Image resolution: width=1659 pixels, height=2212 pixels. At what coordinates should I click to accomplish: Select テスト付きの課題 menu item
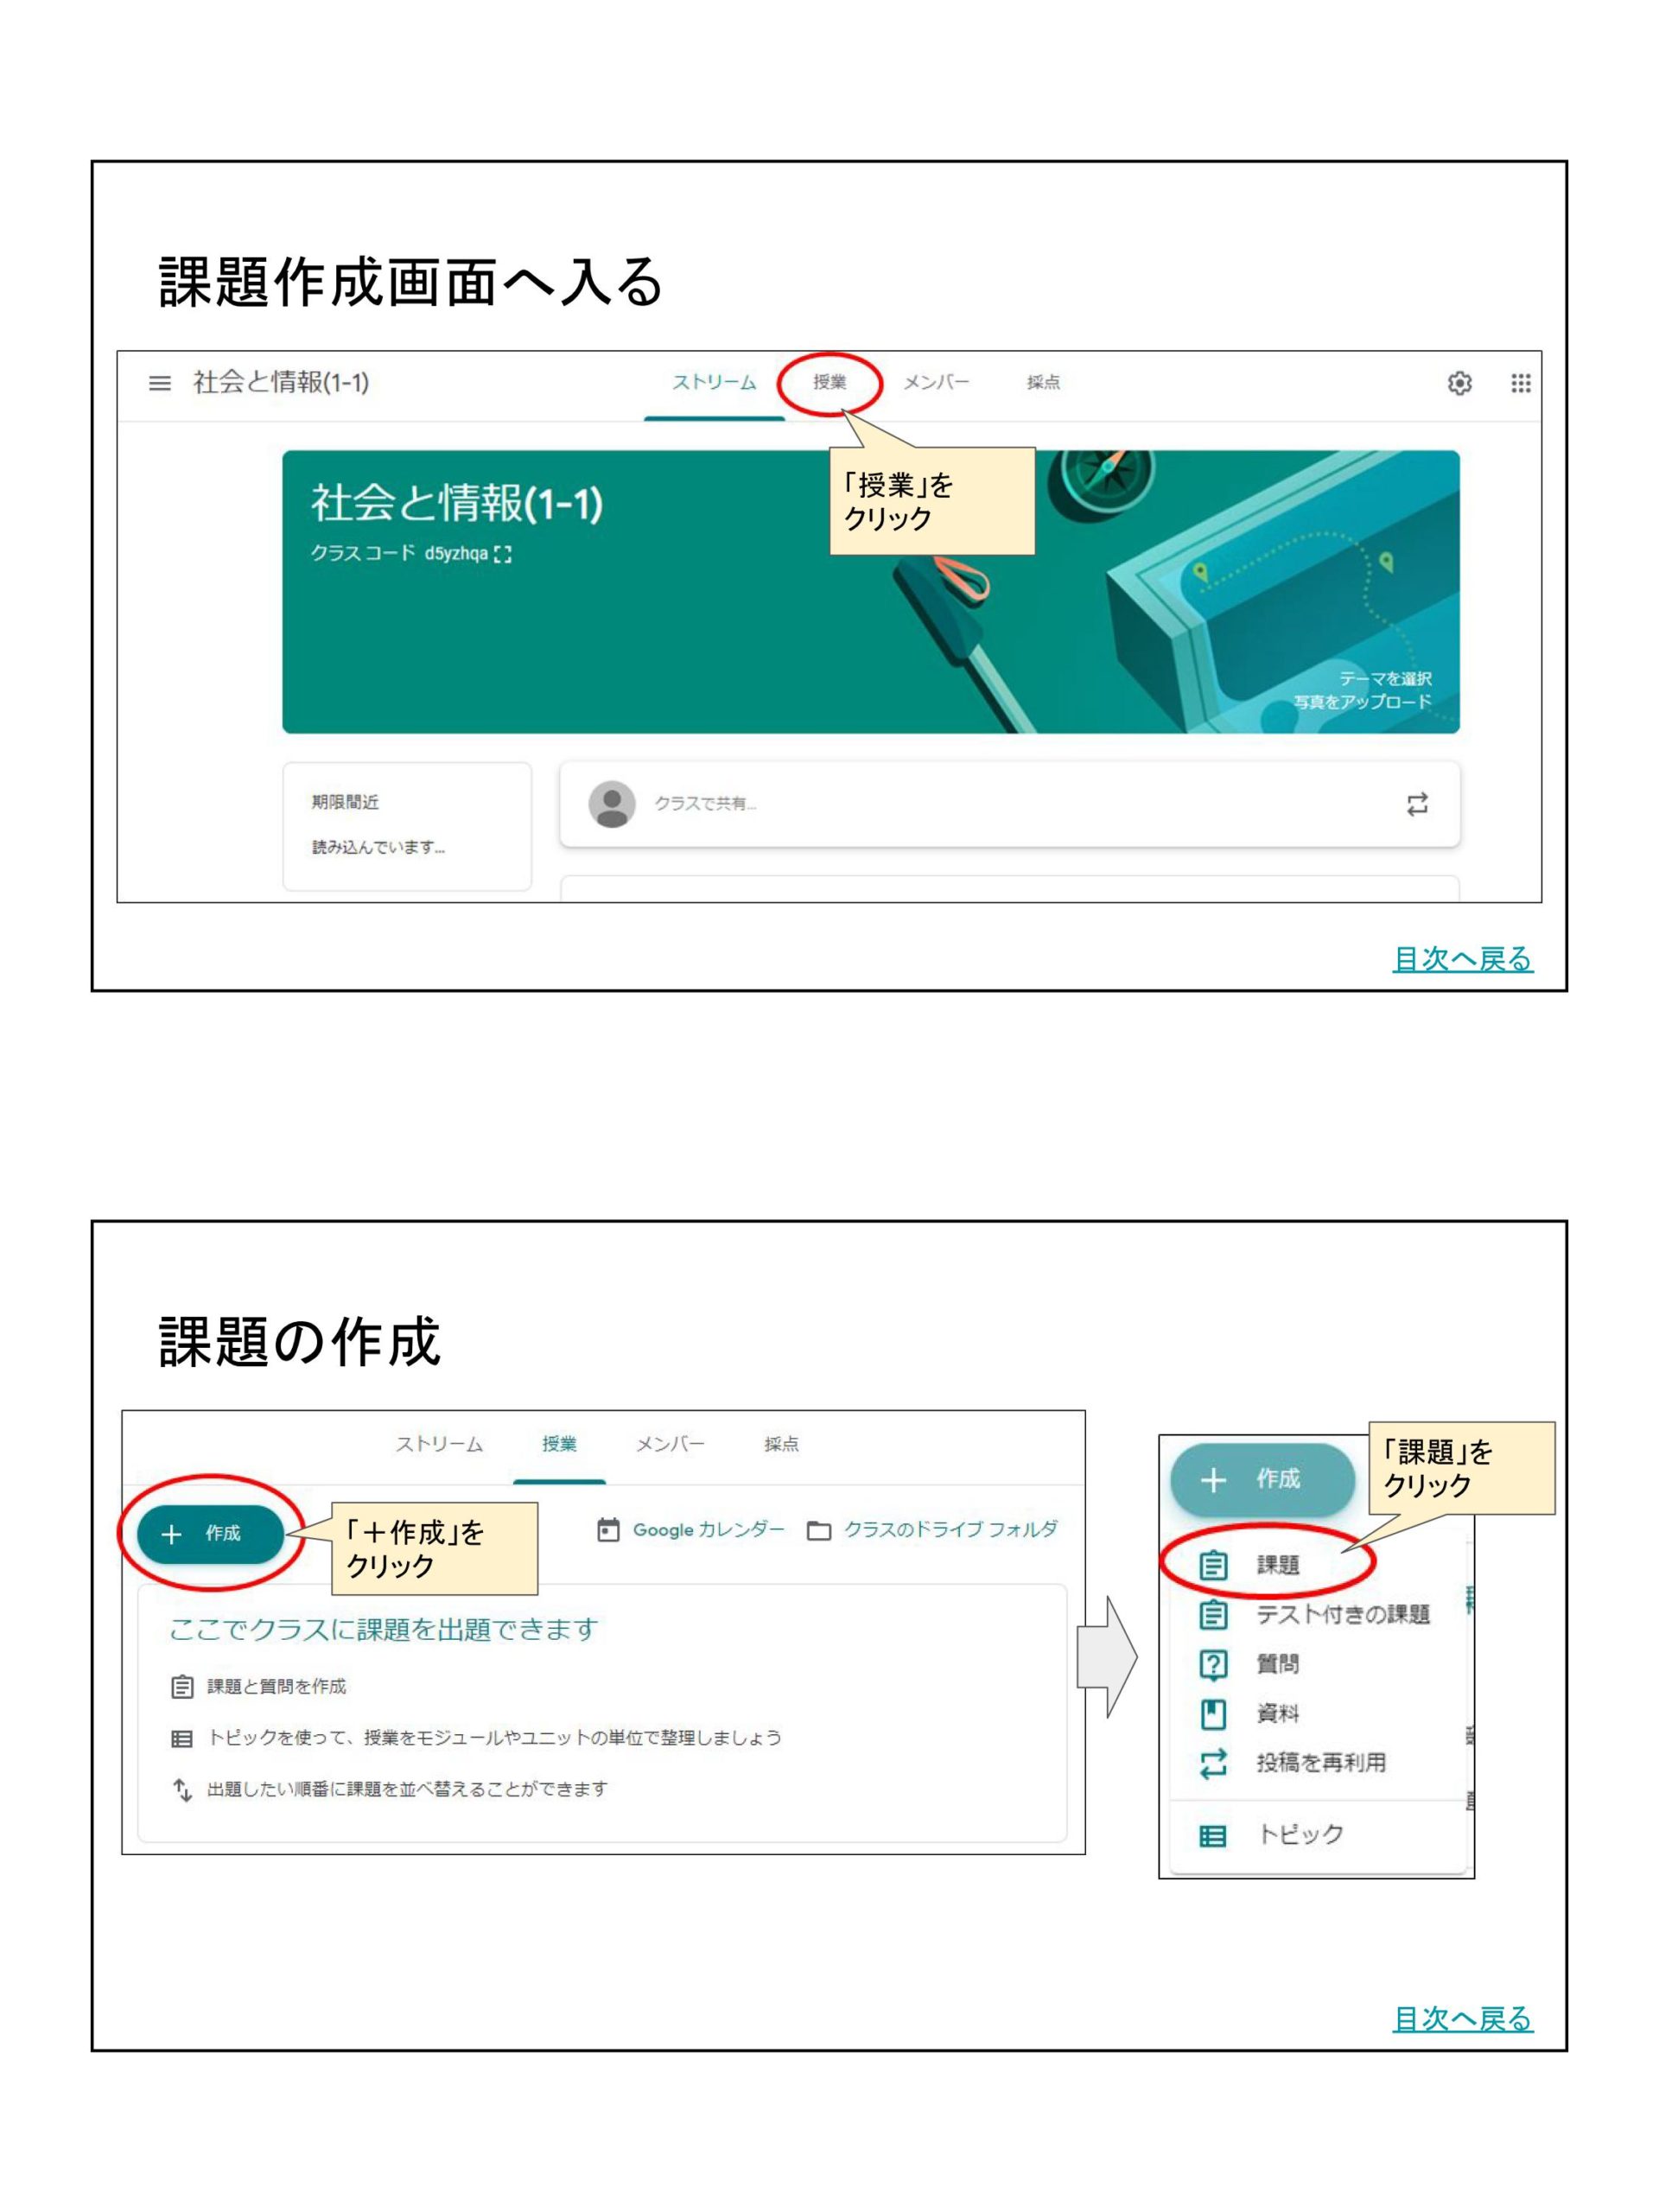coord(1342,1614)
